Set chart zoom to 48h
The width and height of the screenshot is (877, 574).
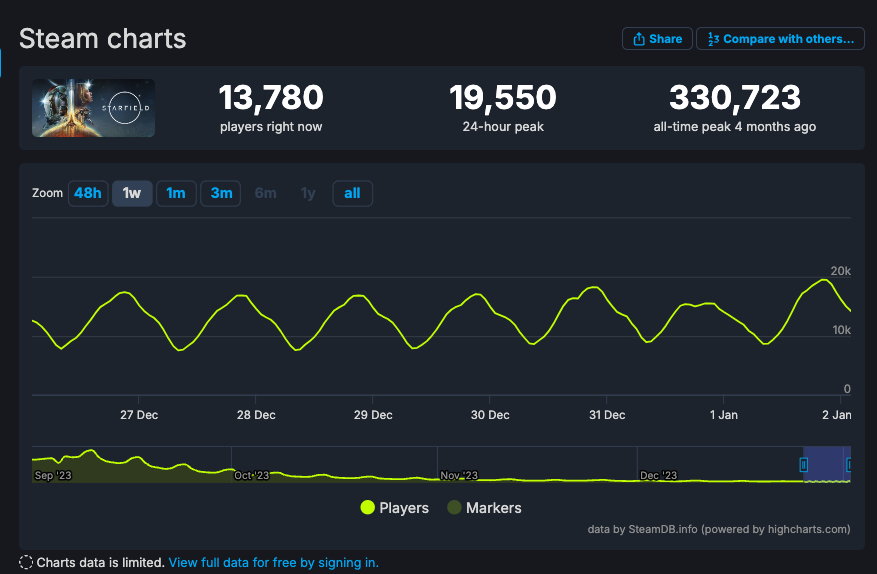point(88,194)
